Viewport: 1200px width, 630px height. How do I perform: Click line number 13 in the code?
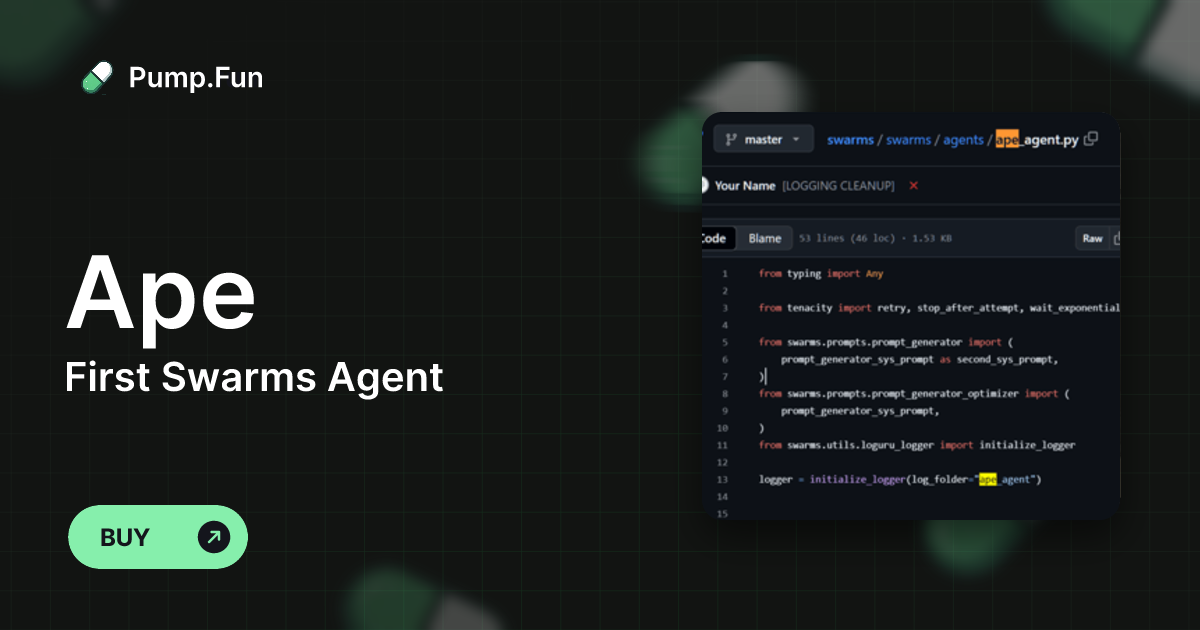click(721, 479)
